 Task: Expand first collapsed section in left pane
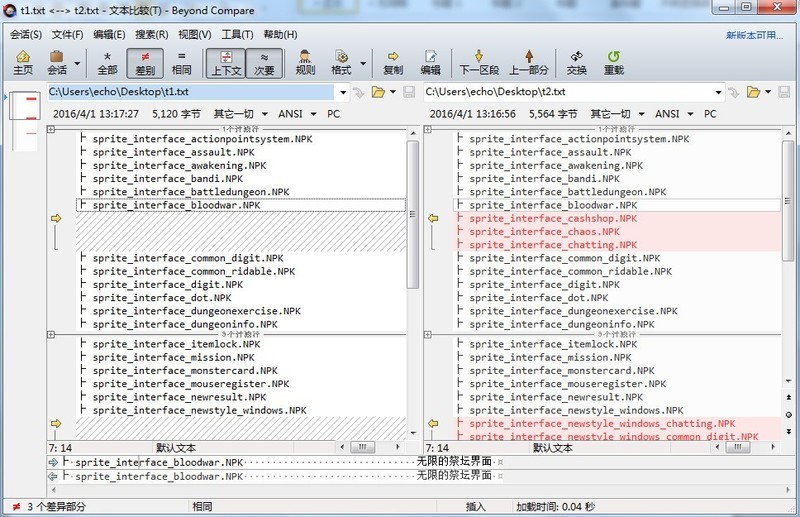point(51,130)
